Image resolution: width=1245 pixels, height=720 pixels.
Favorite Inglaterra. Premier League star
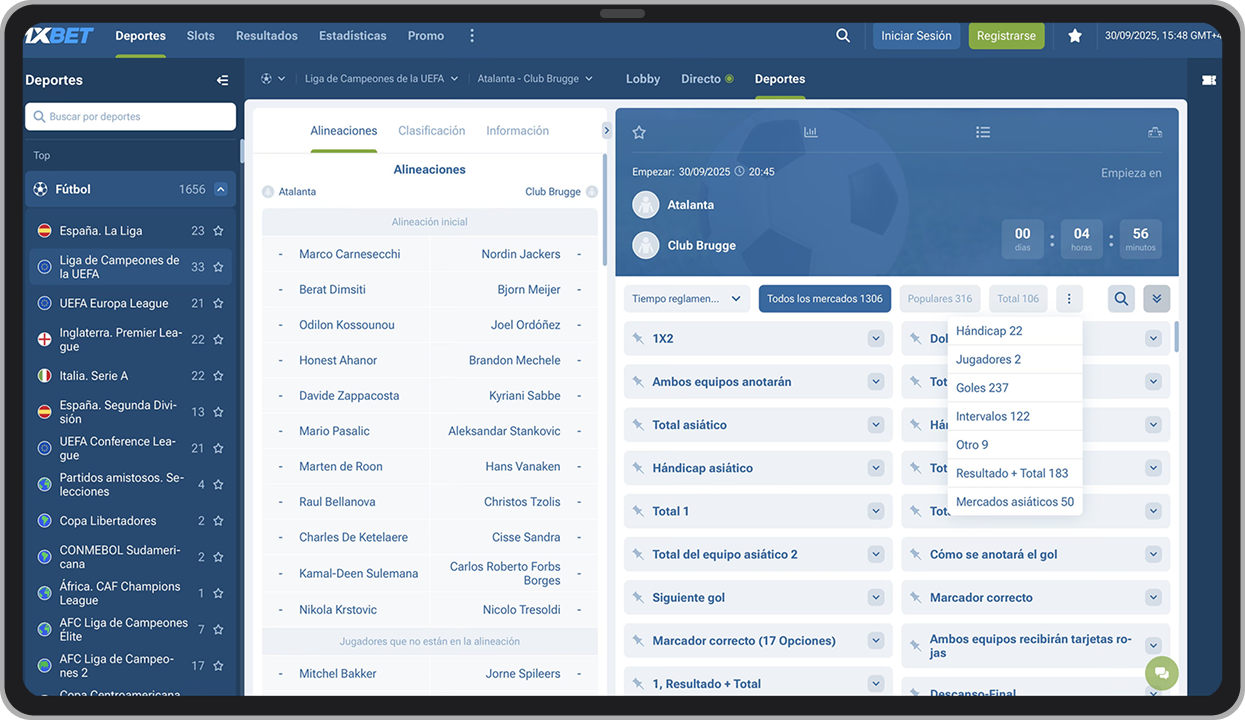pos(218,340)
